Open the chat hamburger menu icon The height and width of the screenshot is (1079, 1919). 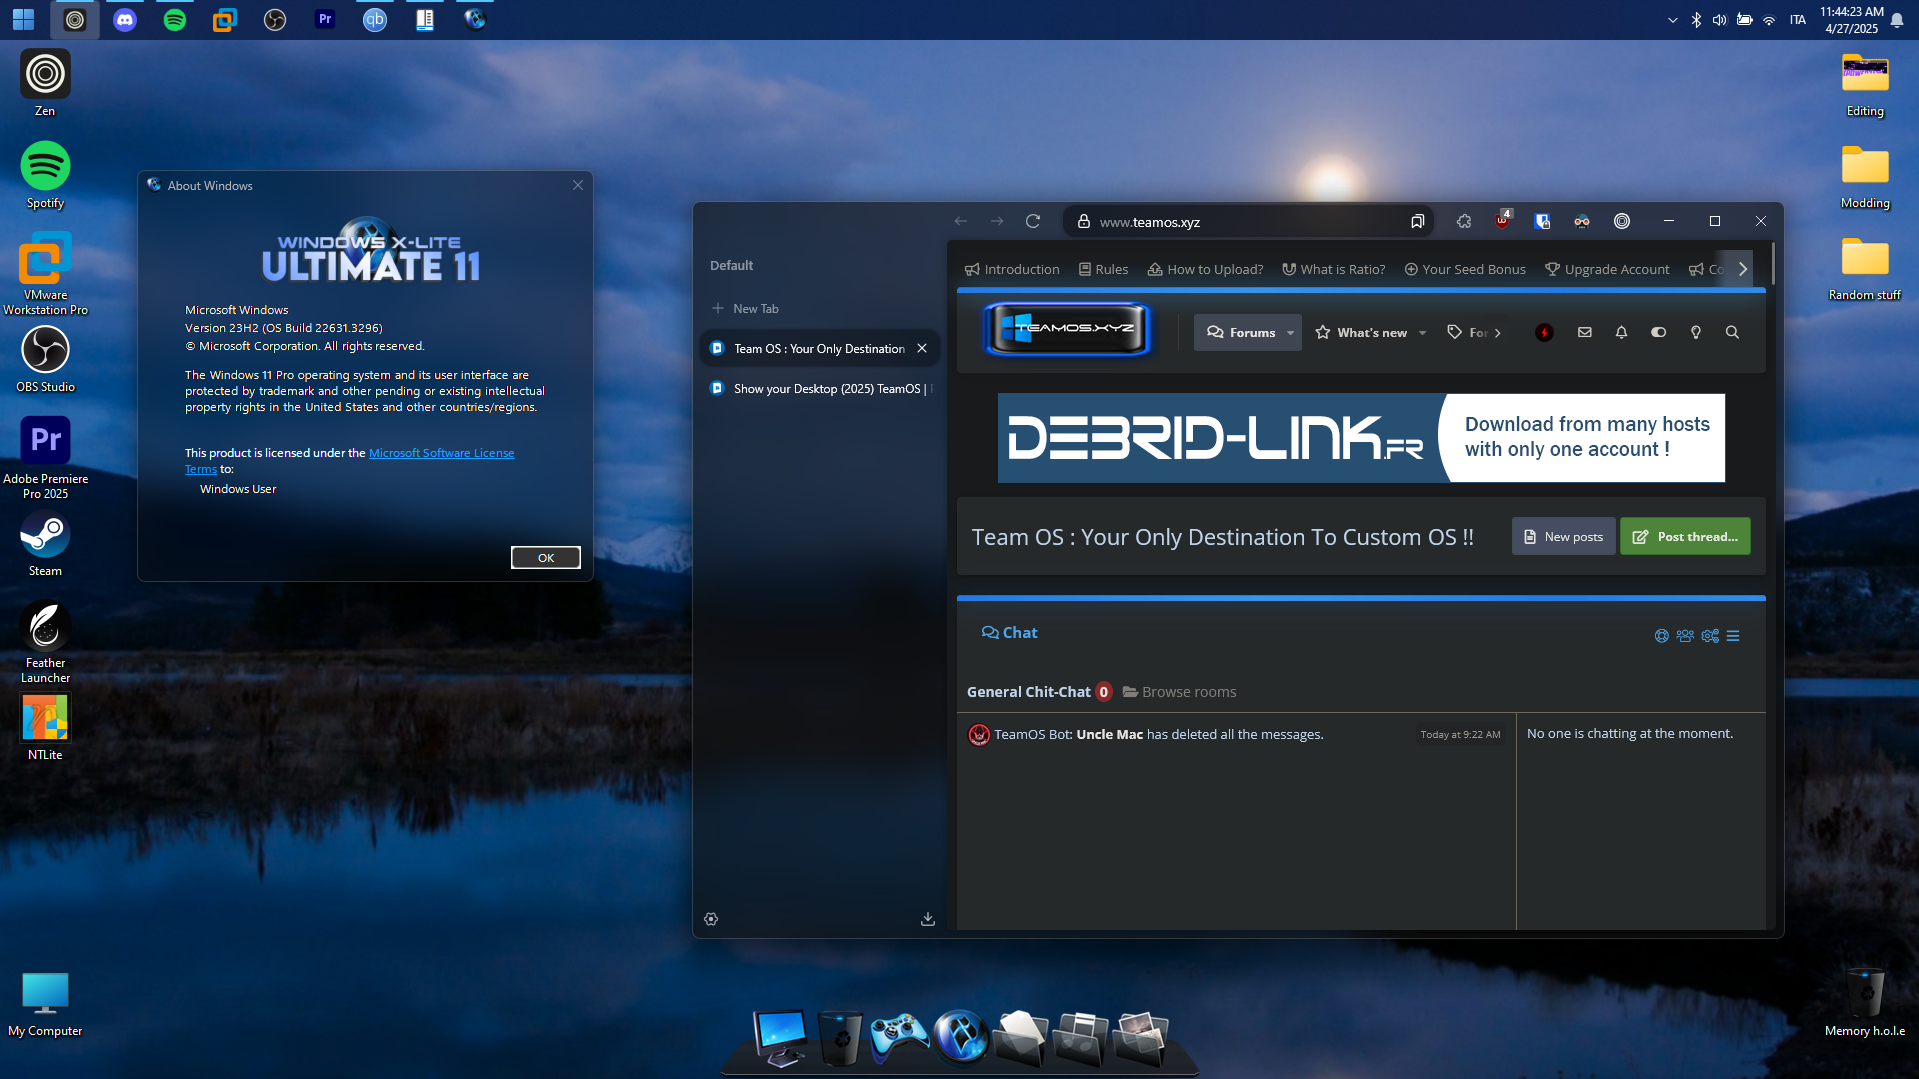click(1733, 636)
